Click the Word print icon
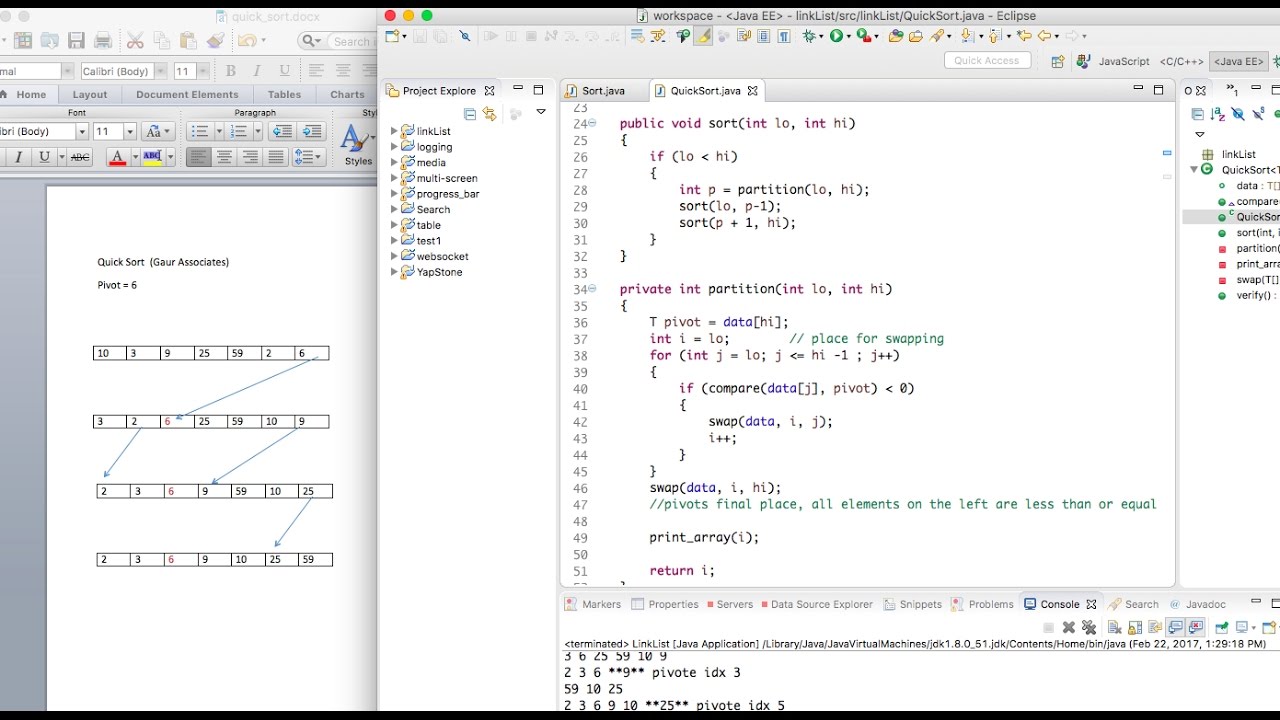 [102, 41]
